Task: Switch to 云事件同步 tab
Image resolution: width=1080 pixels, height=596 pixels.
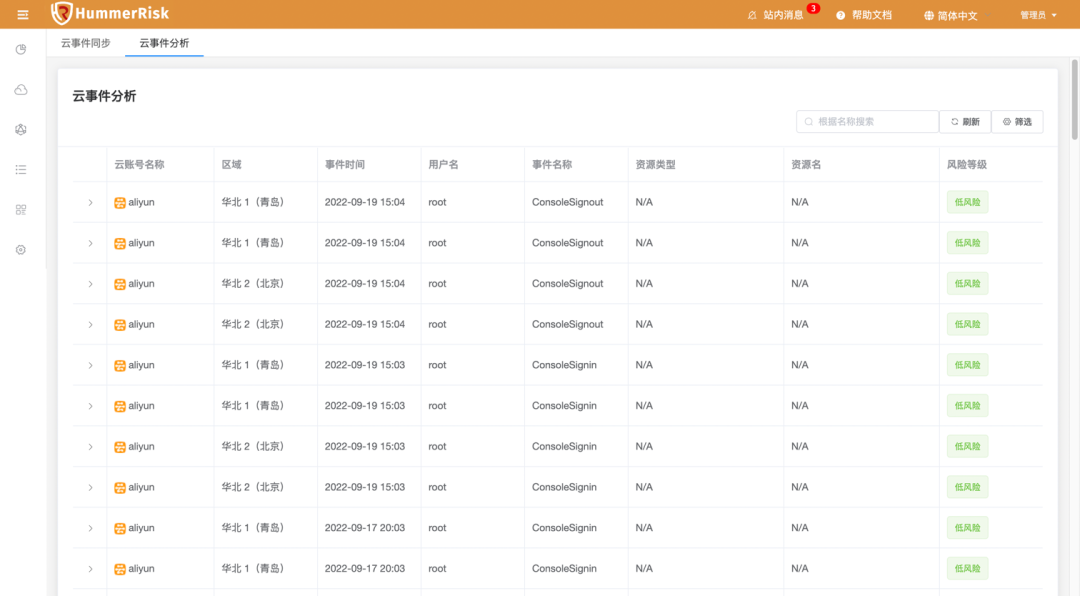Action: pyautogui.click(x=85, y=43)
